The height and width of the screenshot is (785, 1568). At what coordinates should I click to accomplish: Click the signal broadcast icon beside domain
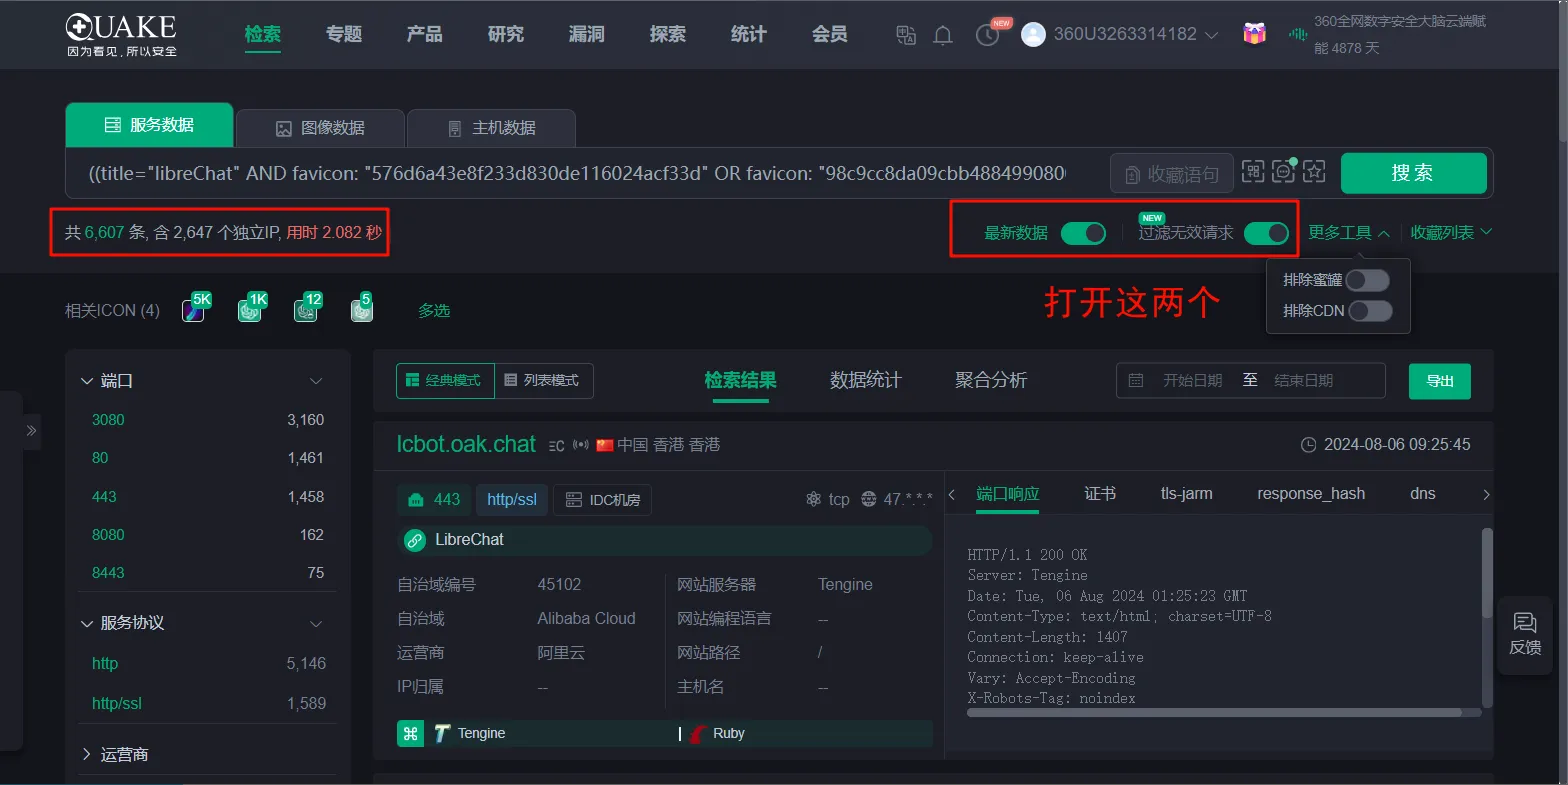pyautogui.click(x=581, y=445)
